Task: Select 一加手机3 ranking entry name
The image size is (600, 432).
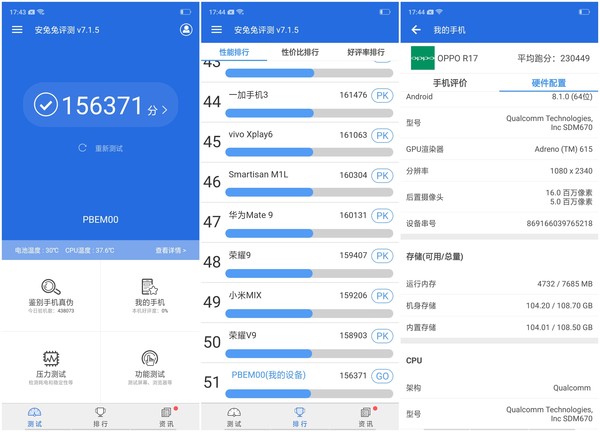Action: point(248,95)
